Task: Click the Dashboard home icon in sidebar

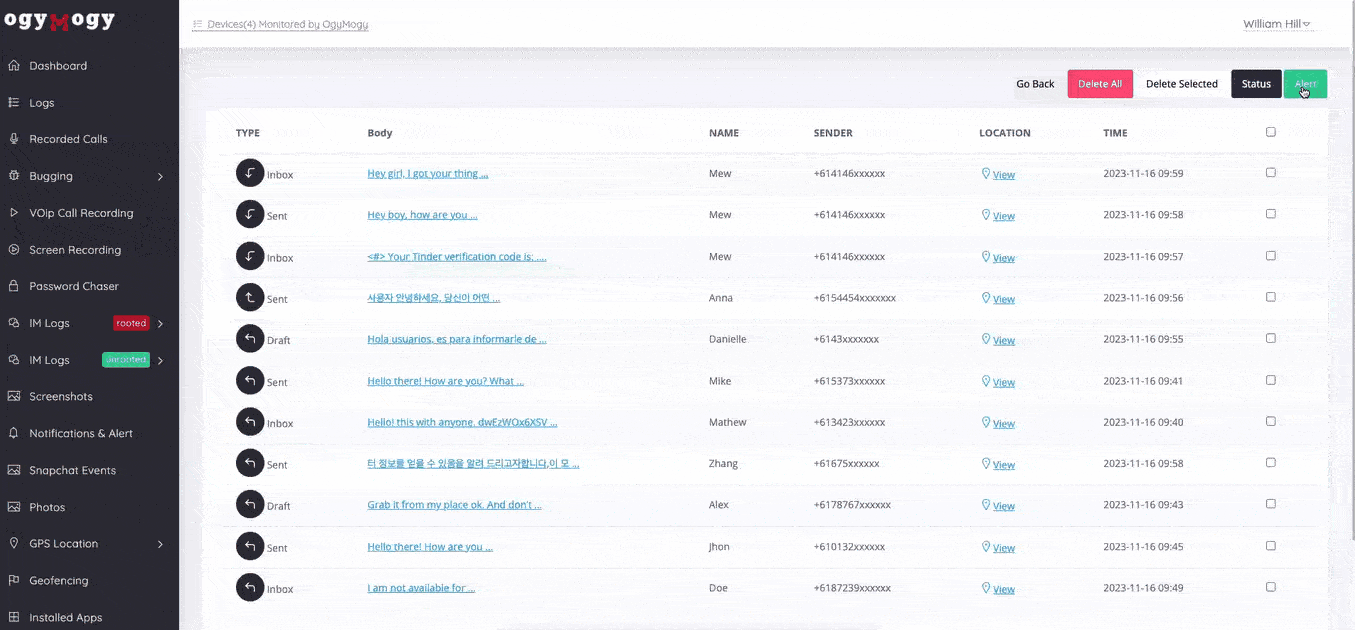Action: 14,66
